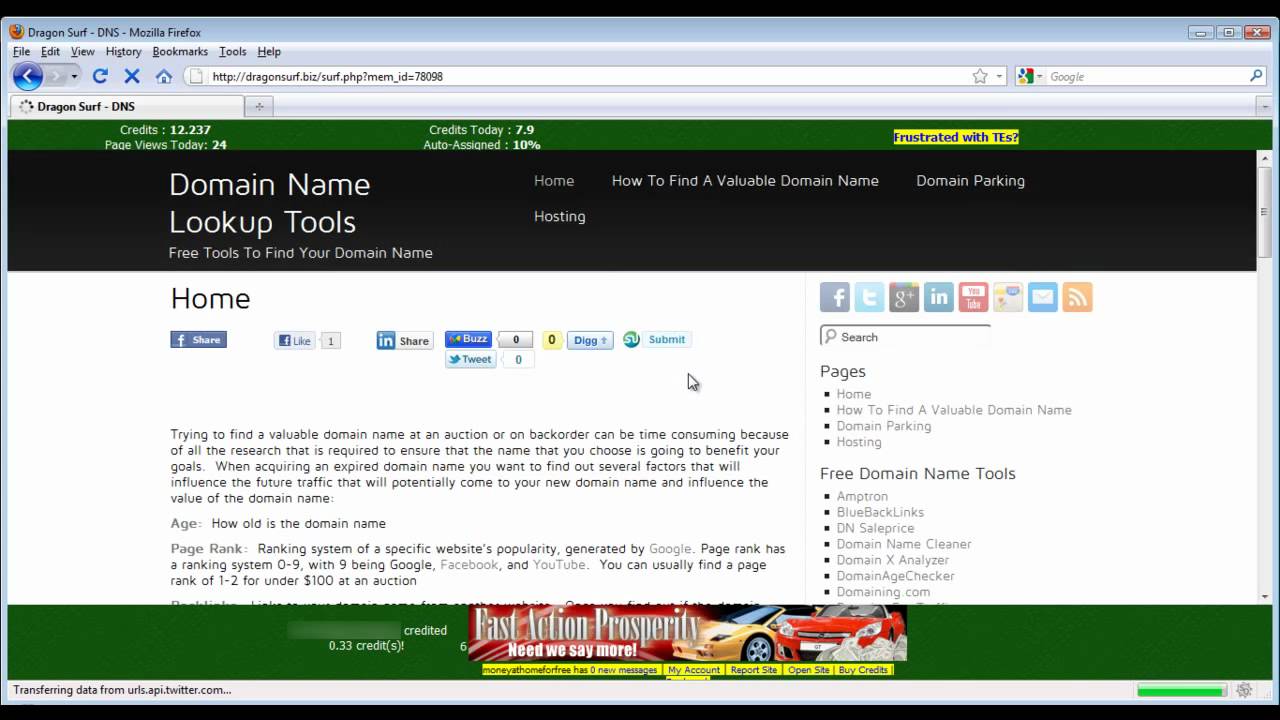Bookmark this page with the star icon

point(980,76)
